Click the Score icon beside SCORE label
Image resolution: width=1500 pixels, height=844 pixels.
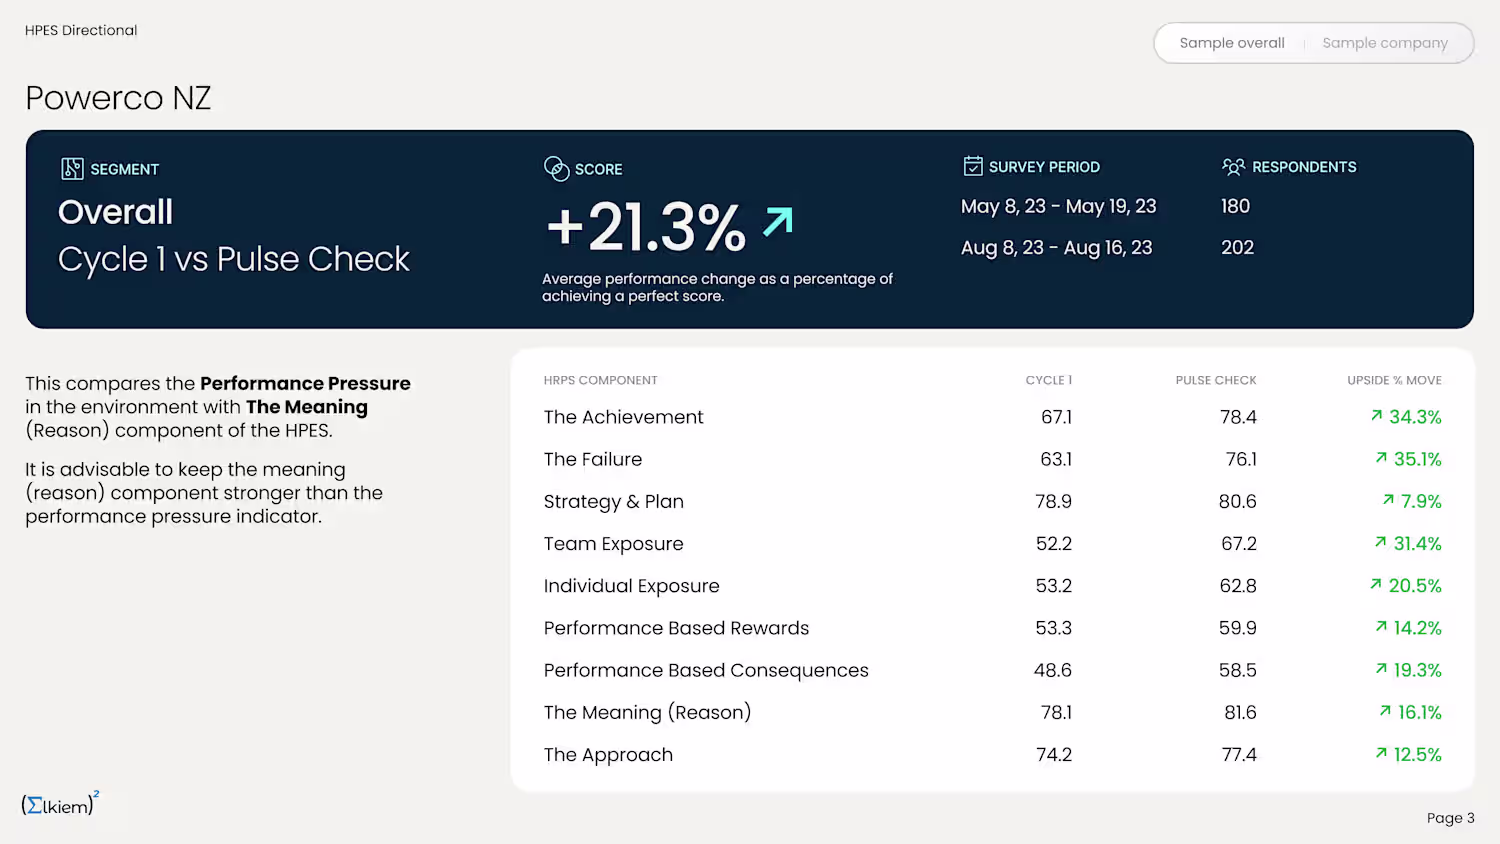coord(556,168)
